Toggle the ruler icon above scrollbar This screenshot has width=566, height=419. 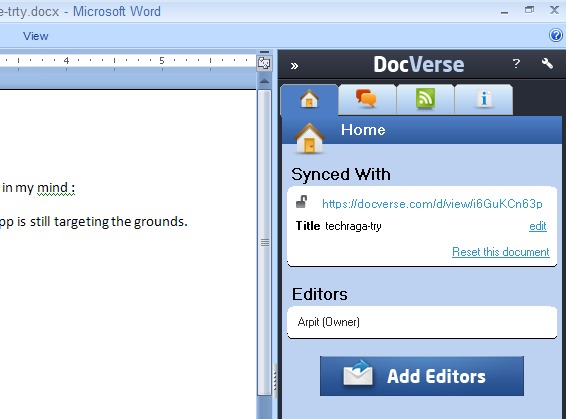(x=264, y=64)
